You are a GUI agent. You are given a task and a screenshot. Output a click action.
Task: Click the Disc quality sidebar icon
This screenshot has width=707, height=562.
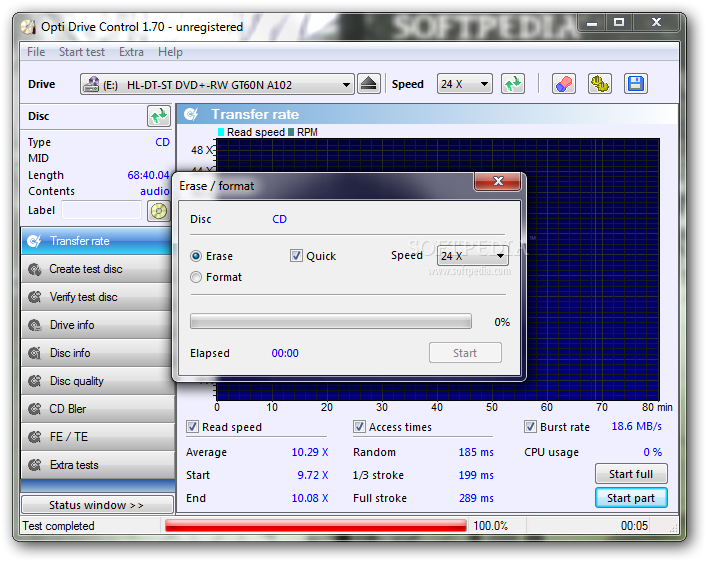point(35,381)
